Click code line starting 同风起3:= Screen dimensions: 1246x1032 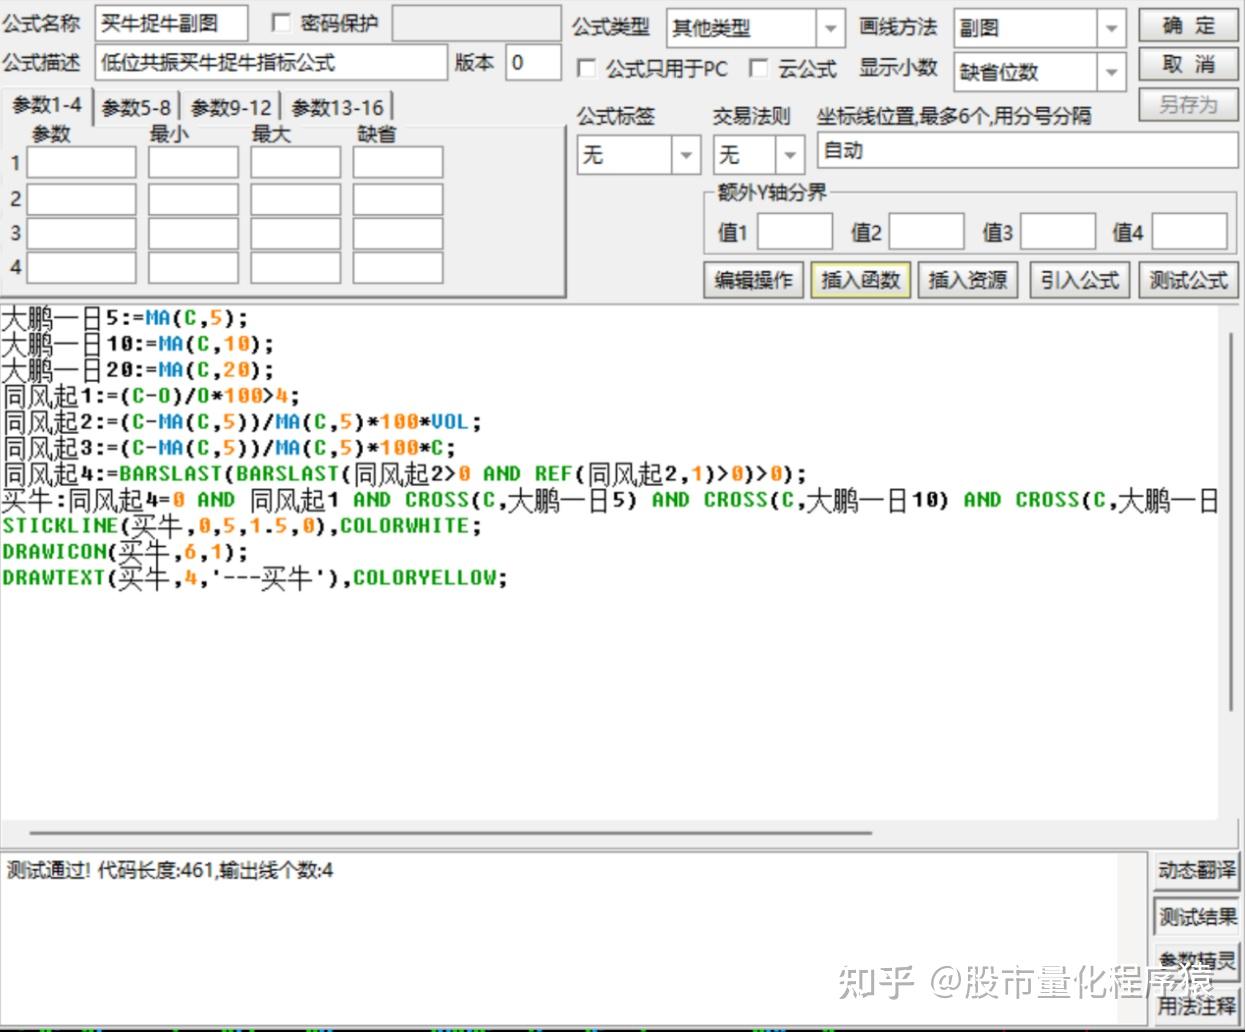click(x=229, y=449)
